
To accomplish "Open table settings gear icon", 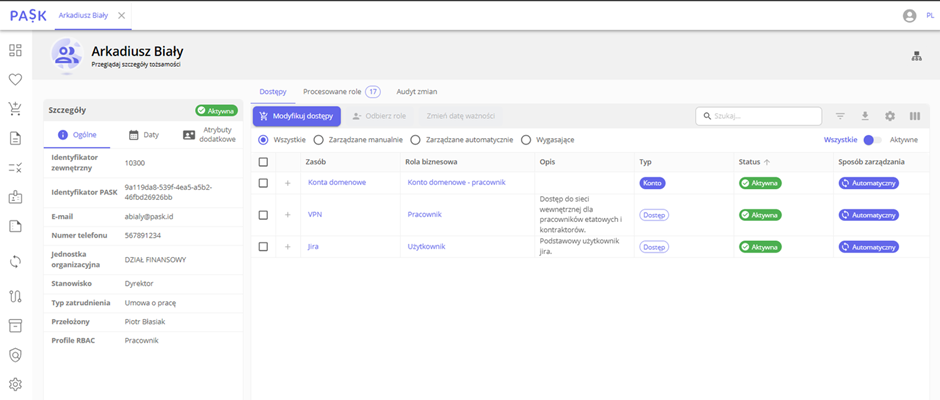I will (x=890, y=116).
